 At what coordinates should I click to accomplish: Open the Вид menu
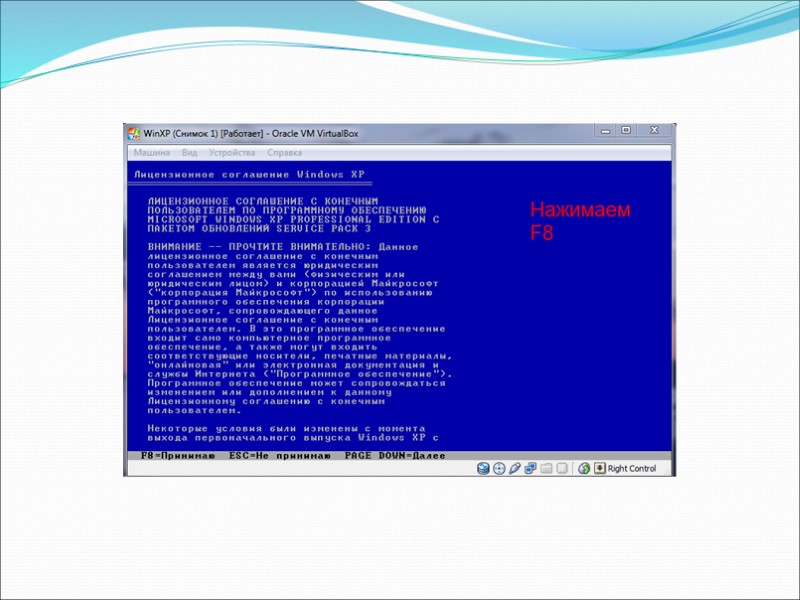pyautogui.click(x=189, y=153)
